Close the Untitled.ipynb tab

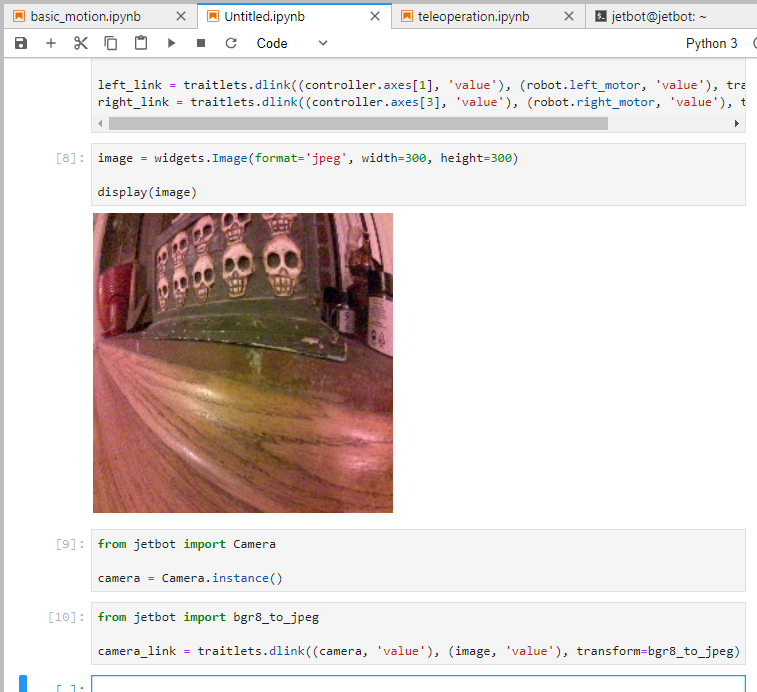click(x=375, y=17)
